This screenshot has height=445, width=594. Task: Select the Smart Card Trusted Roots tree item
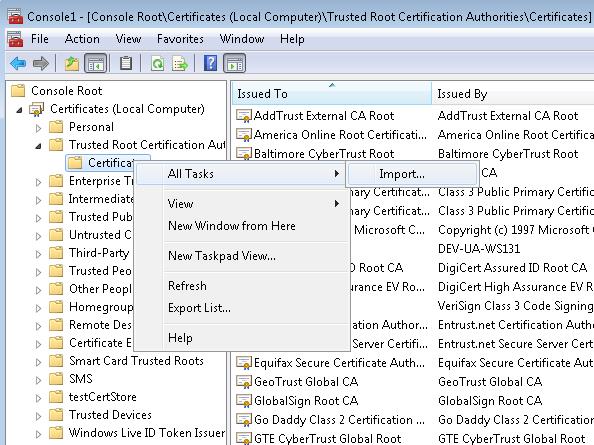pos(136,361)
